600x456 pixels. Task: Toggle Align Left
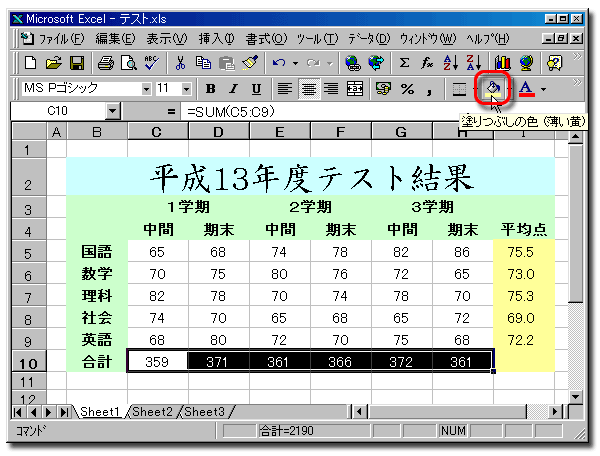click(284, 89)
